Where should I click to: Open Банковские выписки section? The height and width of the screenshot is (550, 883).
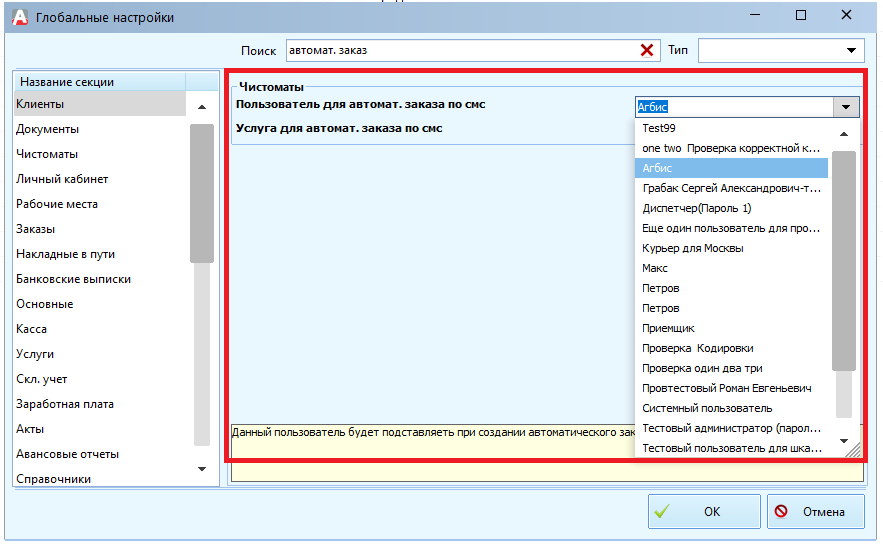(100, 279)
